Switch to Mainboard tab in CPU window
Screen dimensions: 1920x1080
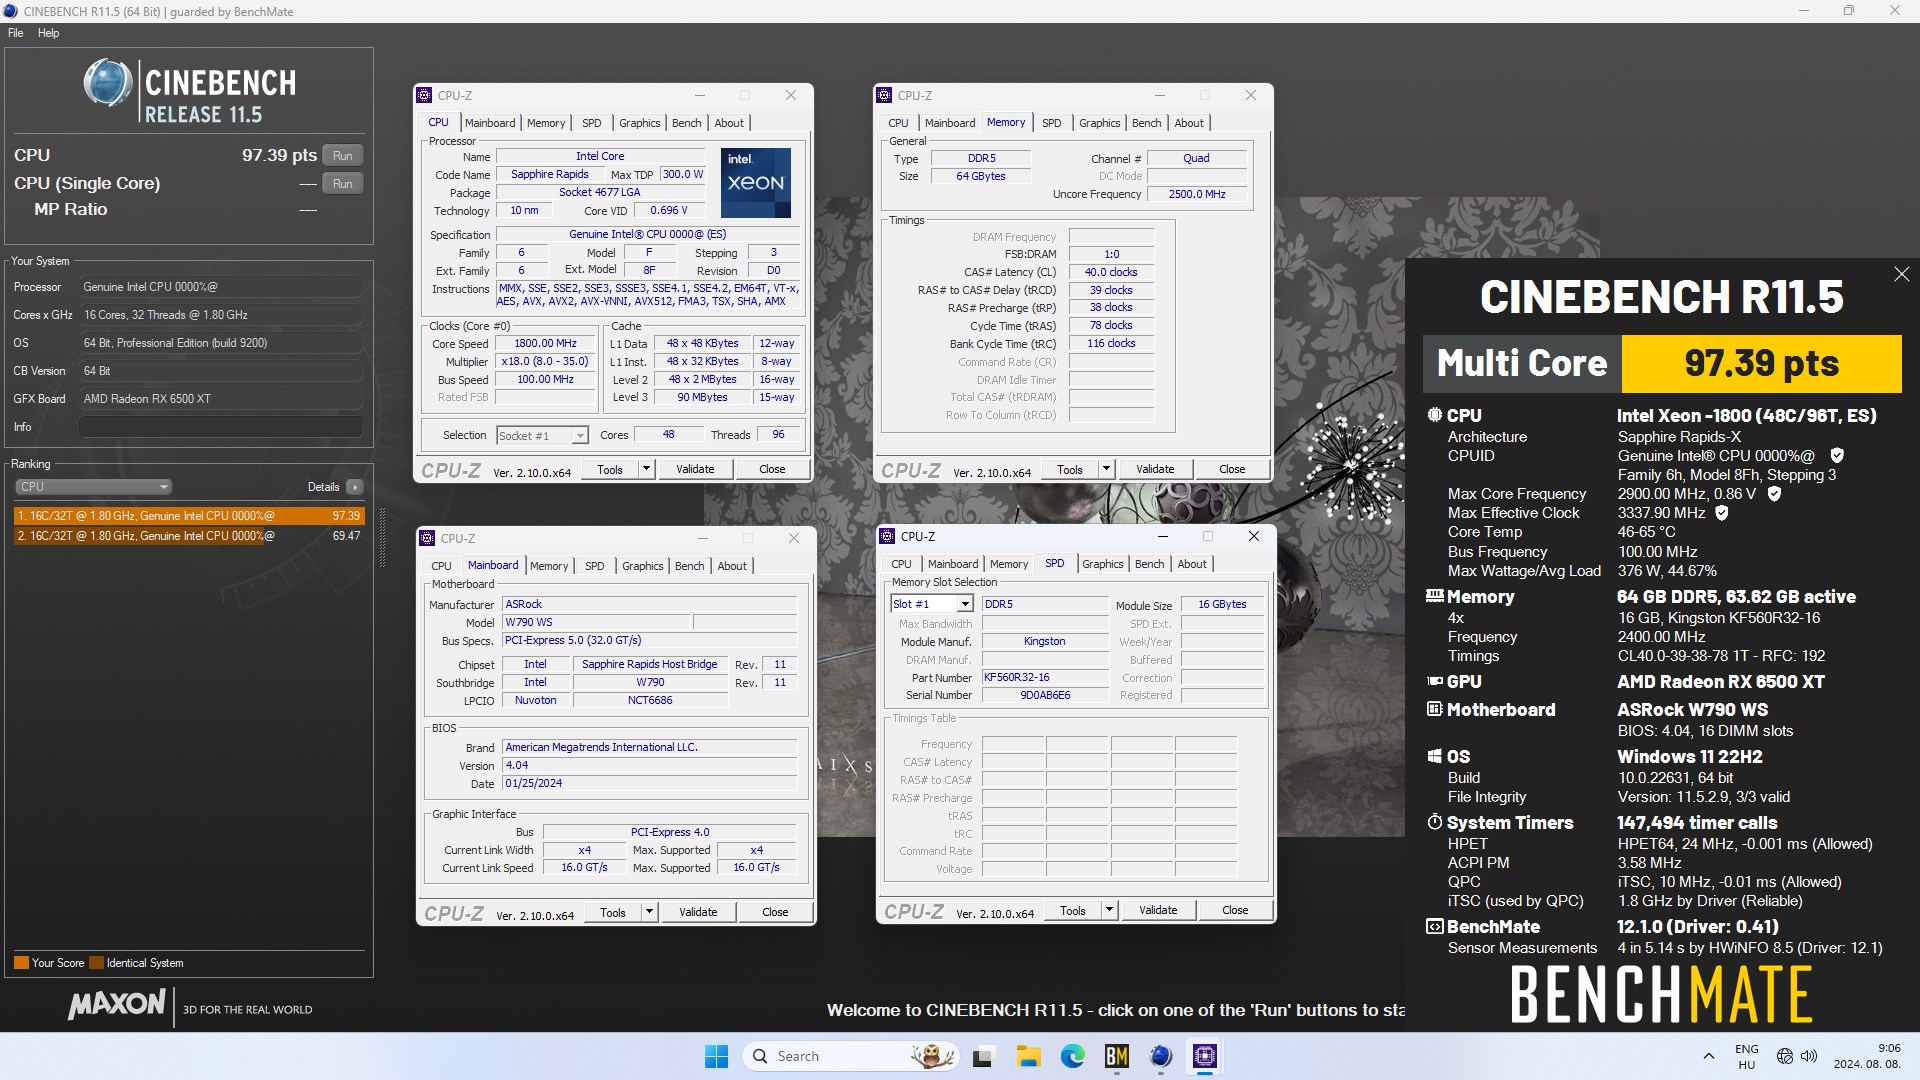tap(490, 123)
